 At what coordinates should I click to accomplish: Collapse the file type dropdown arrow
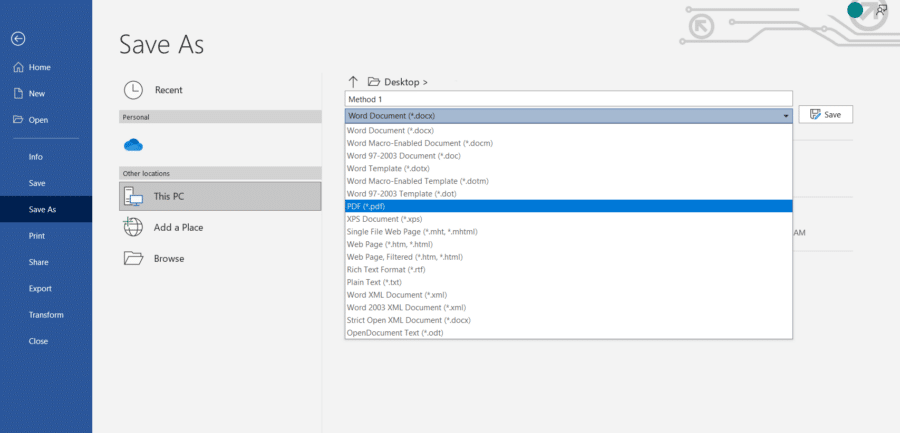(786, 116)
